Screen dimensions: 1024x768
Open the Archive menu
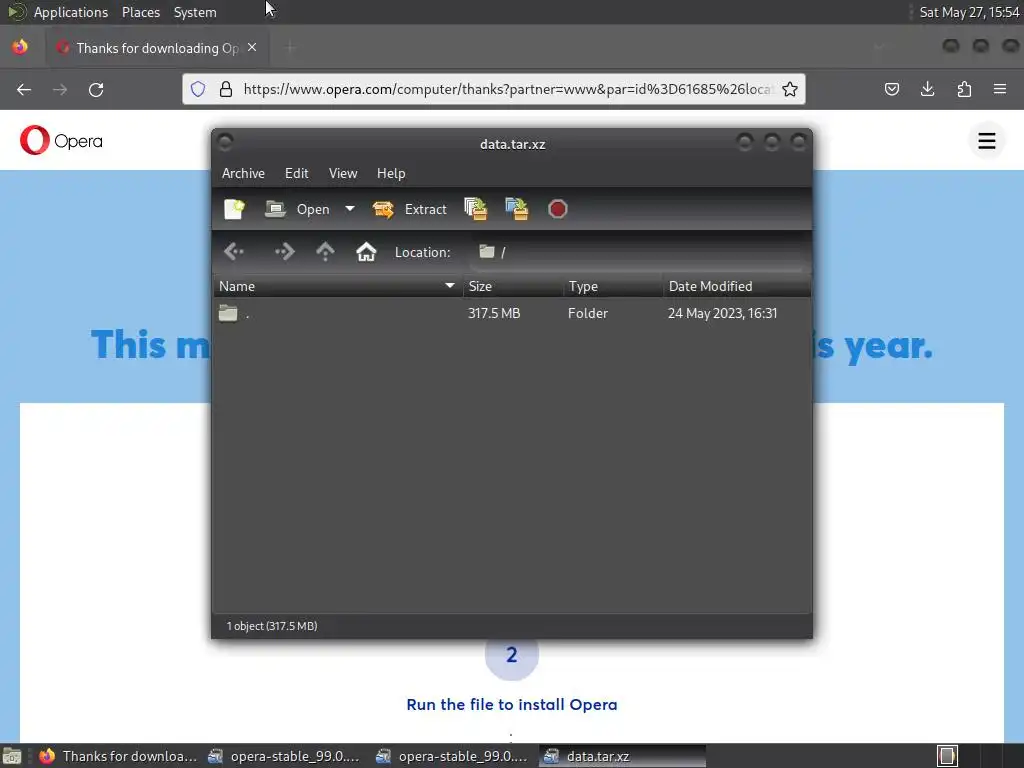click(243, 173)
